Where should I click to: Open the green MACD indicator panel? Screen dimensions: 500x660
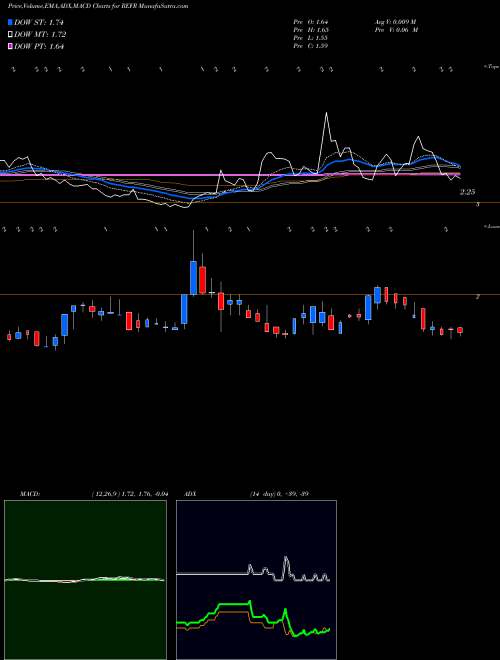pyautogui.click(x=85, y=580)
